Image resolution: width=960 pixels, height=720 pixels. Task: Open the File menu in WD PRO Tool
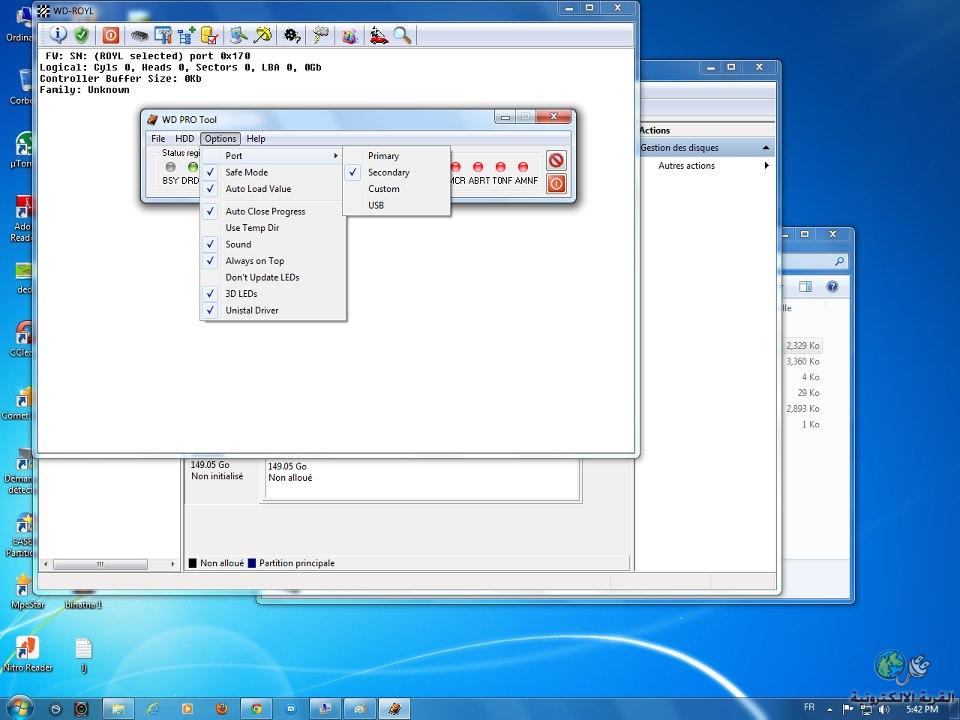[158, 139]
